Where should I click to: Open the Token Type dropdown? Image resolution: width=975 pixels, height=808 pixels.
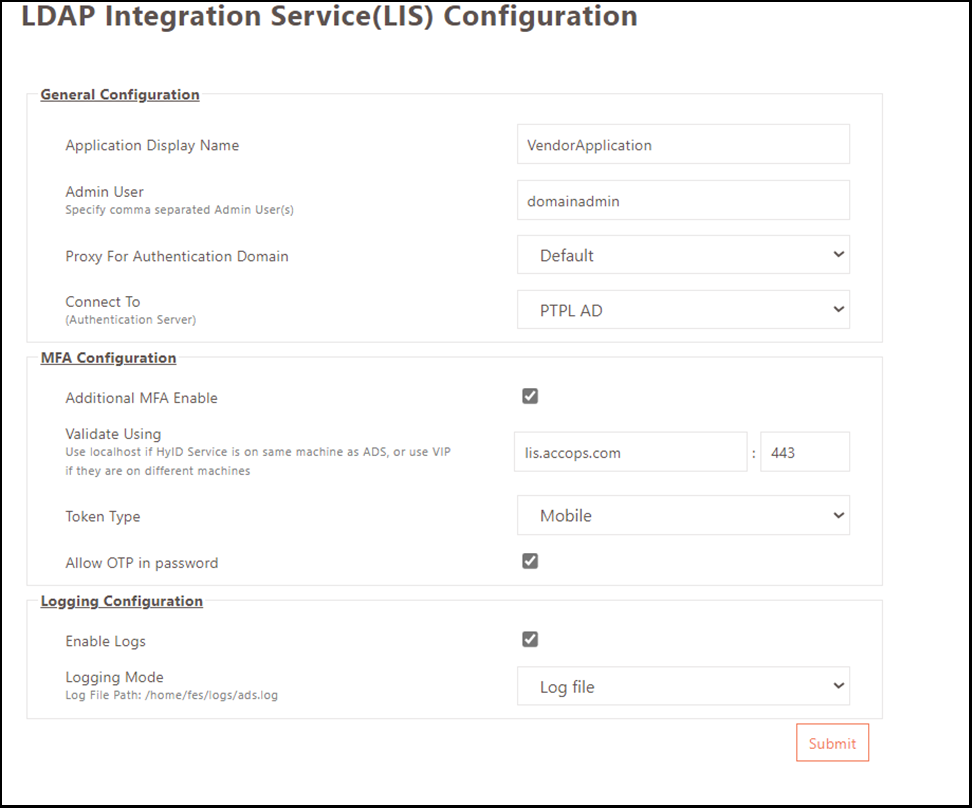coord(683,516)
